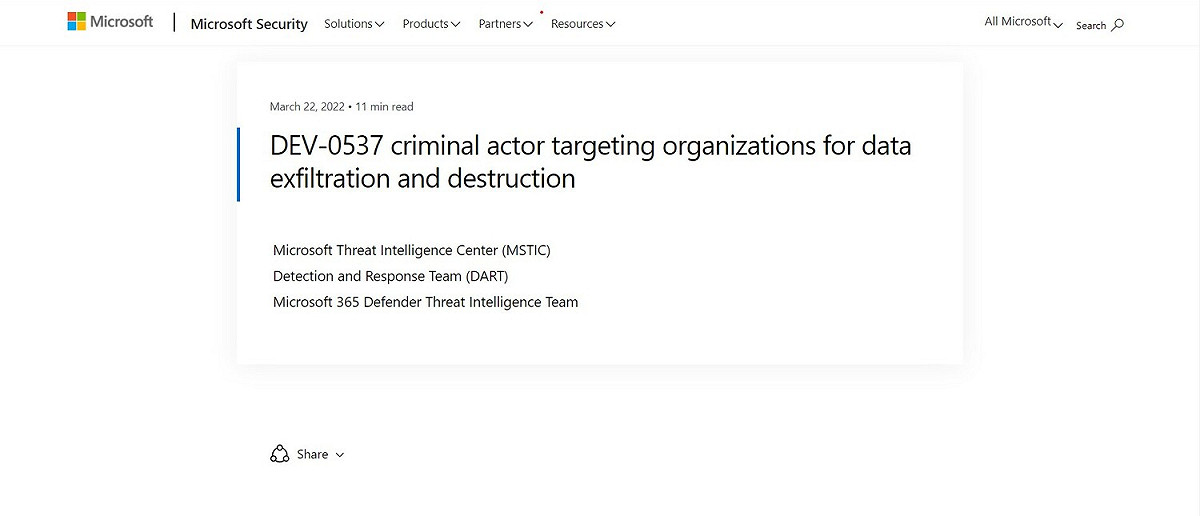Click the Search text label
1200x516 pixels.
coord(1091,26)
